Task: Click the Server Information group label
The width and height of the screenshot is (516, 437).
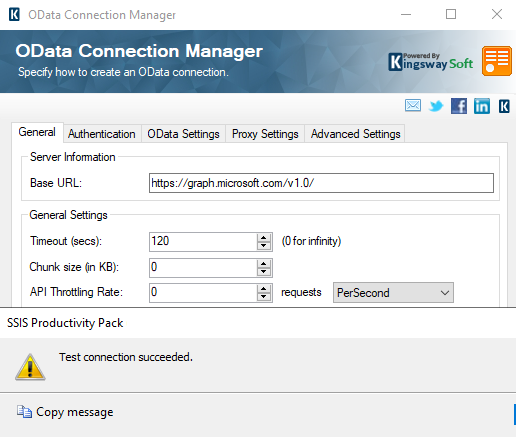Action: click(x=73, y=157)
